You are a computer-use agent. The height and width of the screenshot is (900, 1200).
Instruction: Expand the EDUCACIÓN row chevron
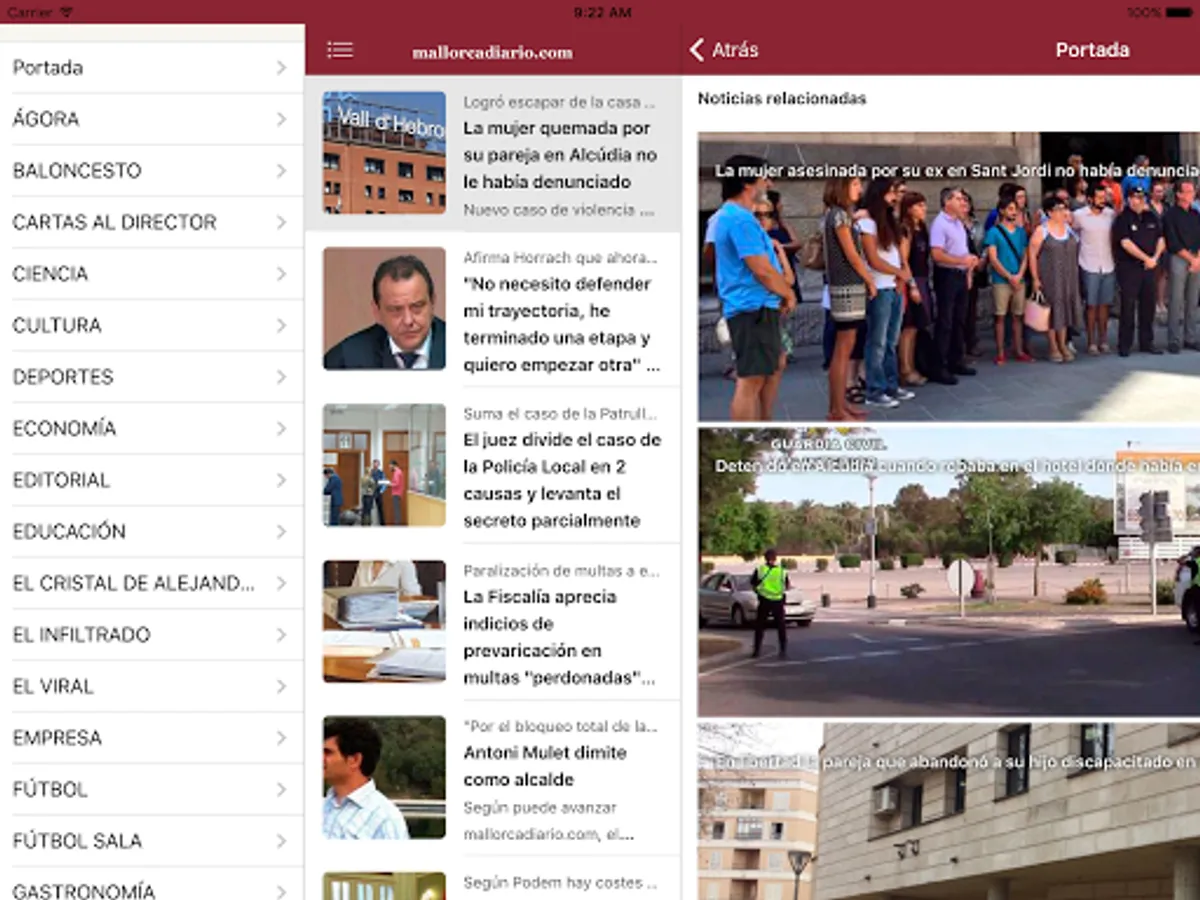point(282,532)
